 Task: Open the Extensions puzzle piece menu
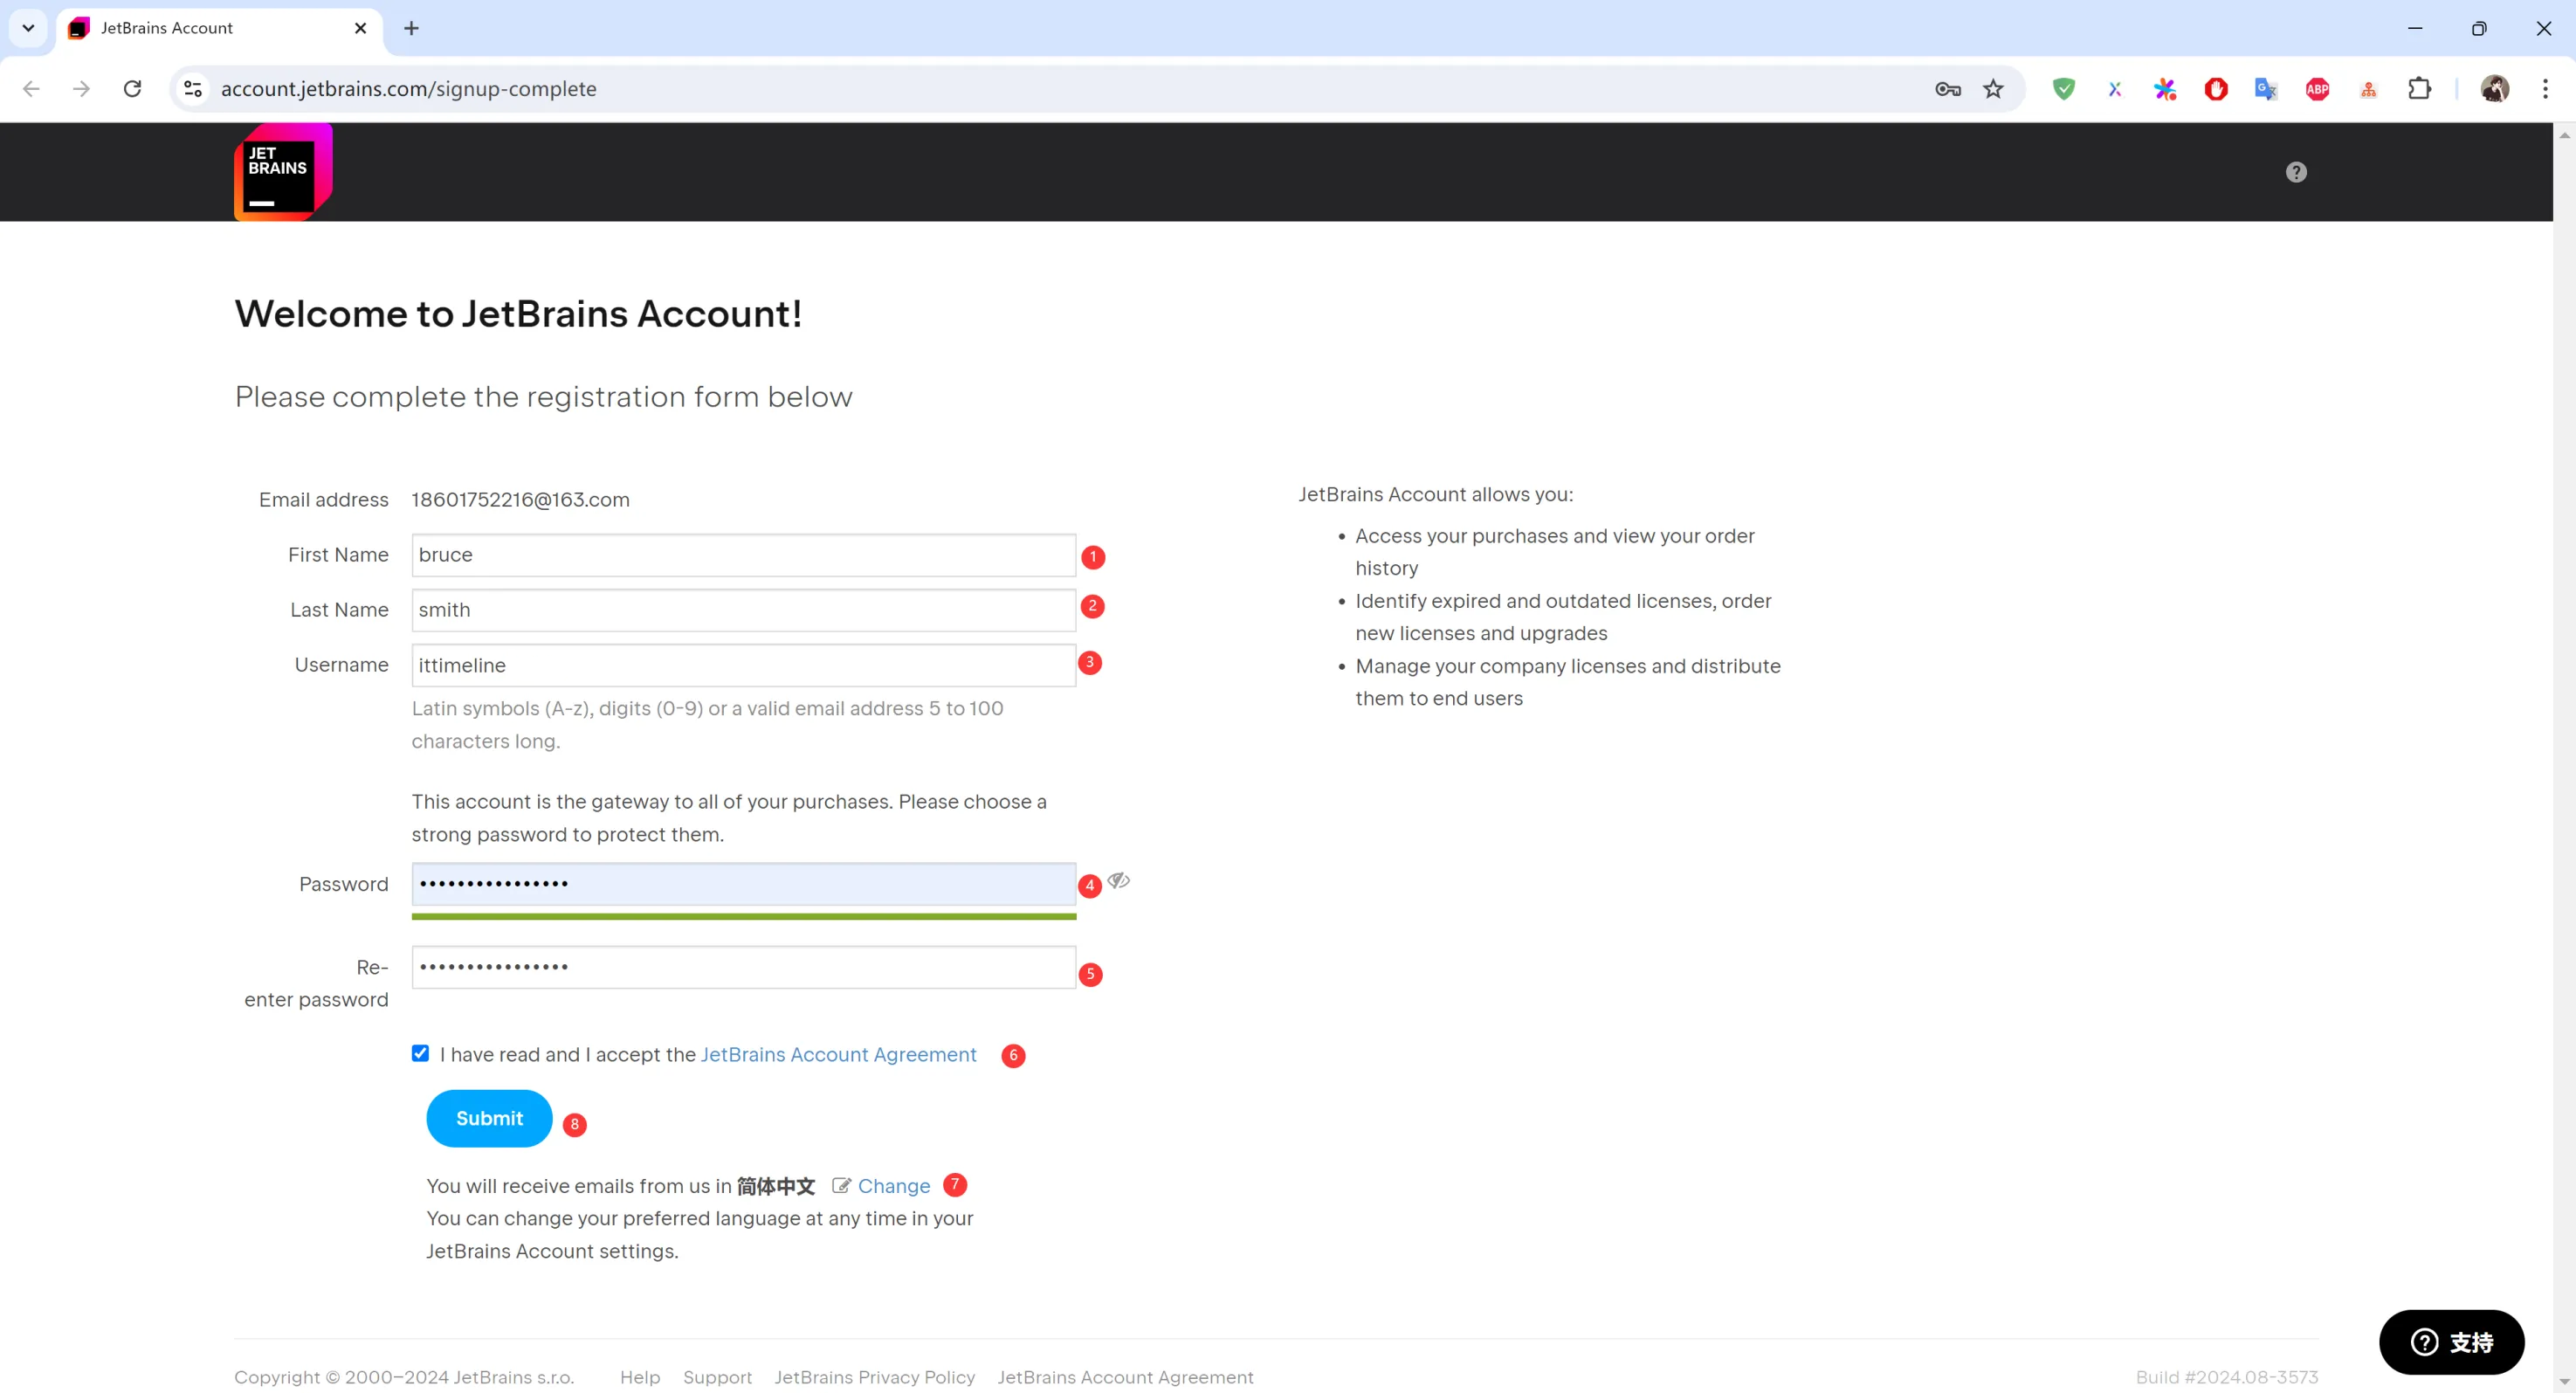pos(2419,89)
